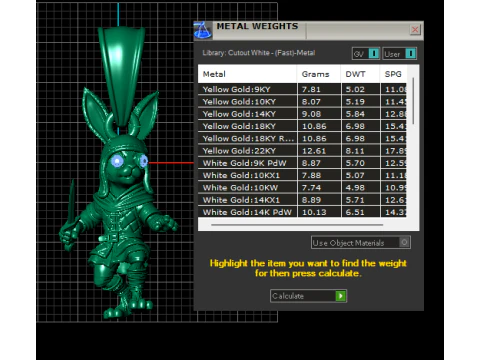Select the White Gold:14K PdW row
The width and height of the screenshot is (480, 360).
point(302,212)
